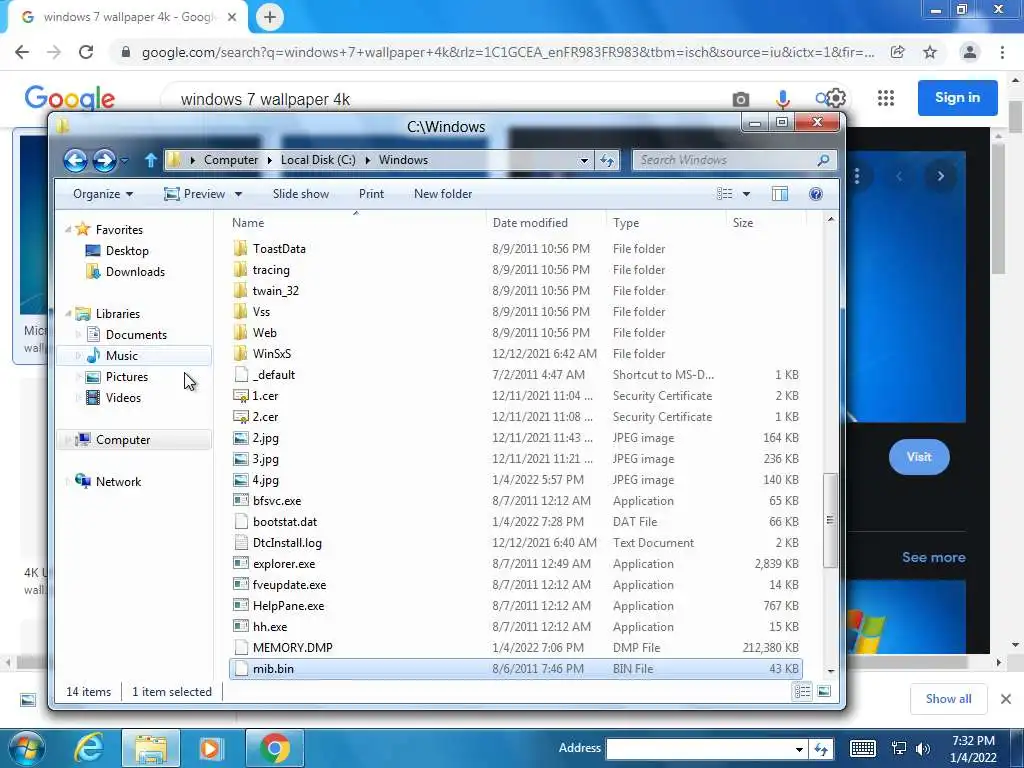
Task: Launch Internet Explorer from taskbar
Action: (x=89, y=748)
